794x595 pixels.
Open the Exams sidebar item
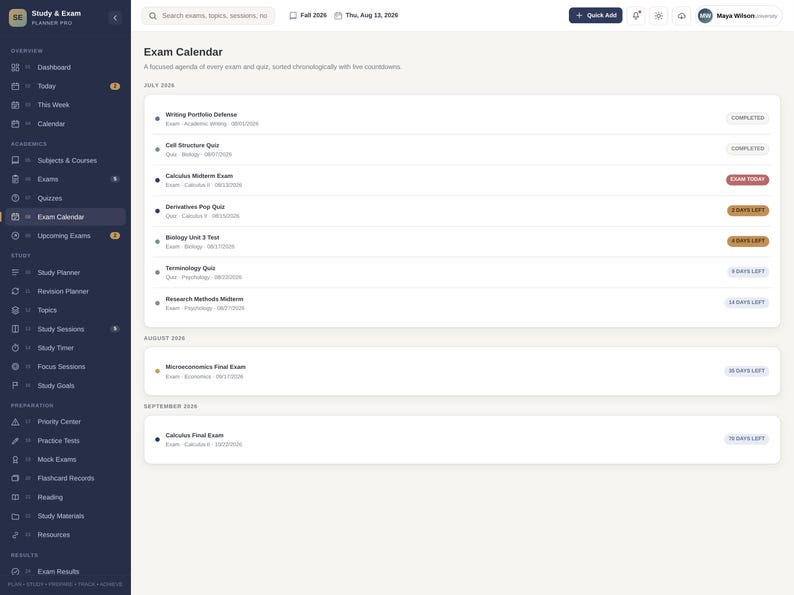(65, 179)
